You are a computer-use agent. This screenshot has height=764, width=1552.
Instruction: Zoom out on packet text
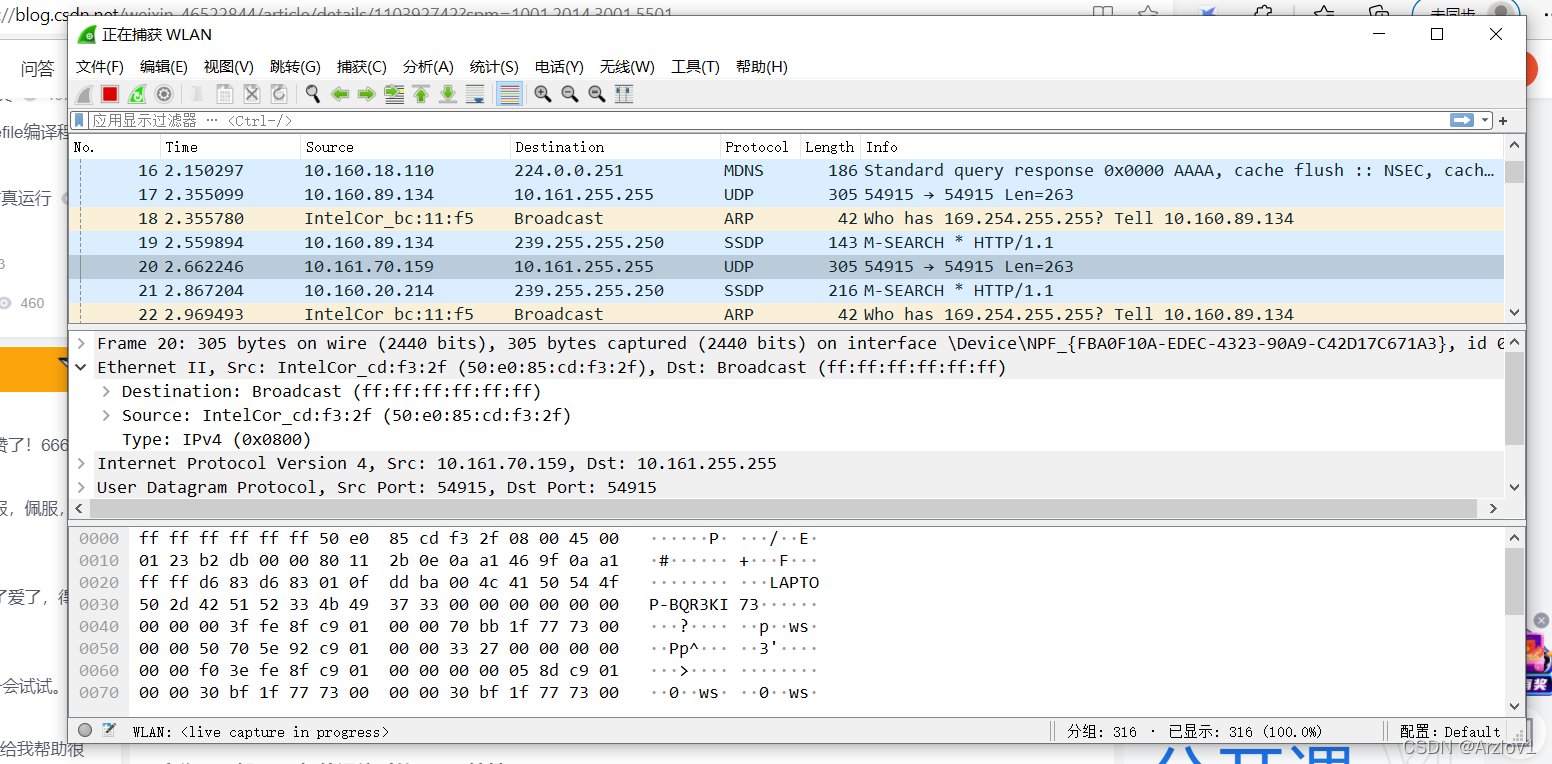(570, 94)
